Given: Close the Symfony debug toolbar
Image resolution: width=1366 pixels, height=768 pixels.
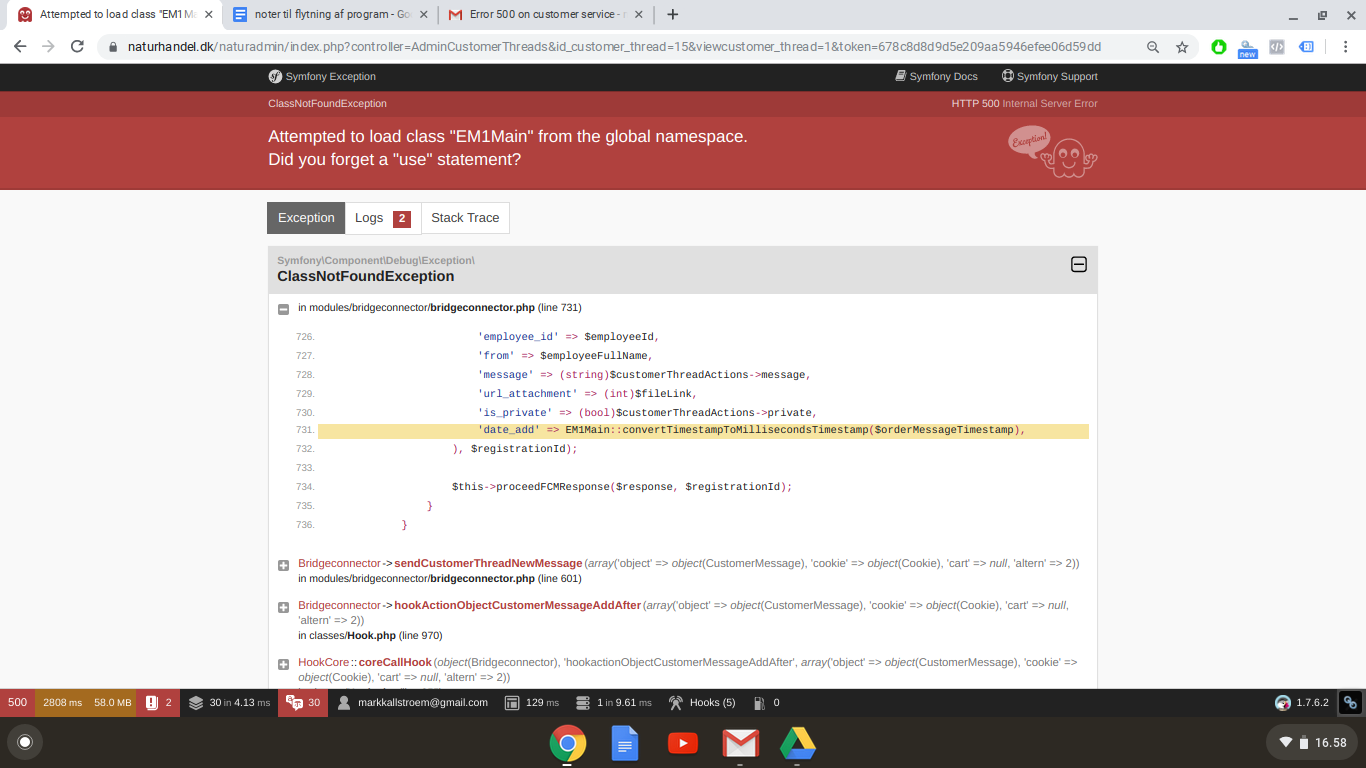Looking at the screenshot, I should point(1350,703).
